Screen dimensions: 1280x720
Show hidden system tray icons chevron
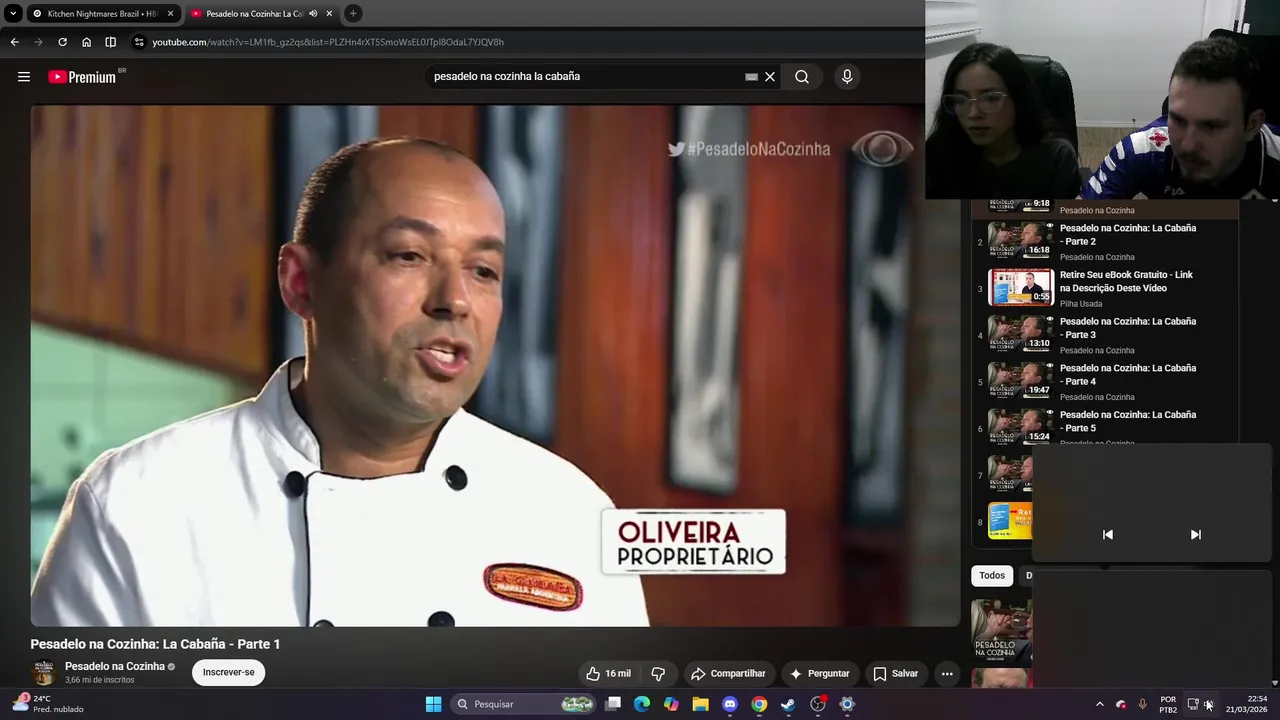[1099, 704]
